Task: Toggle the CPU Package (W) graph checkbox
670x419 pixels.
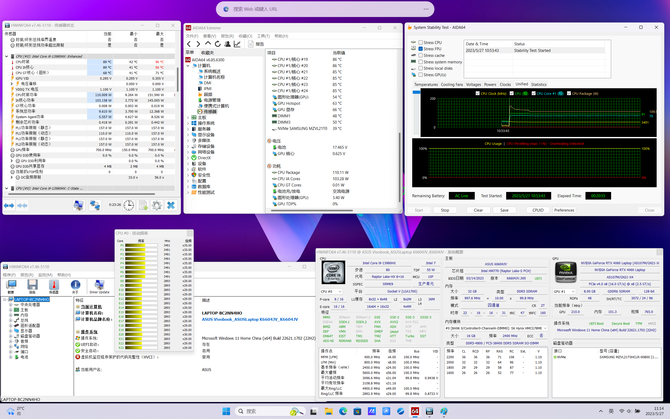Action: [x=568, y=93]
